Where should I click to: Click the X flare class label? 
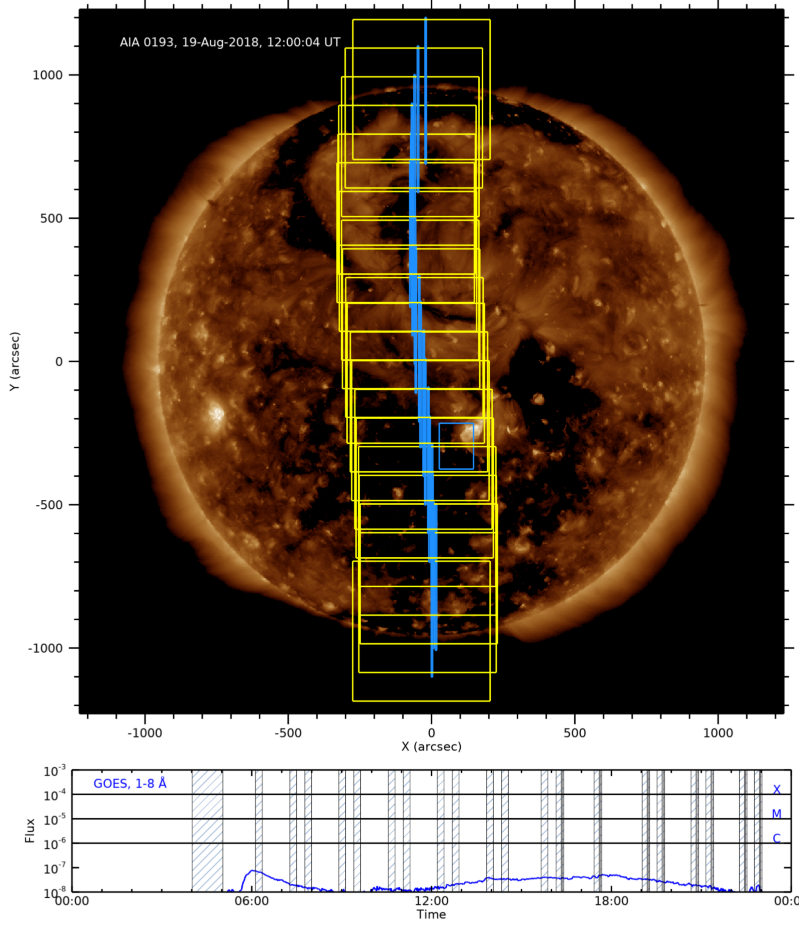776,789
